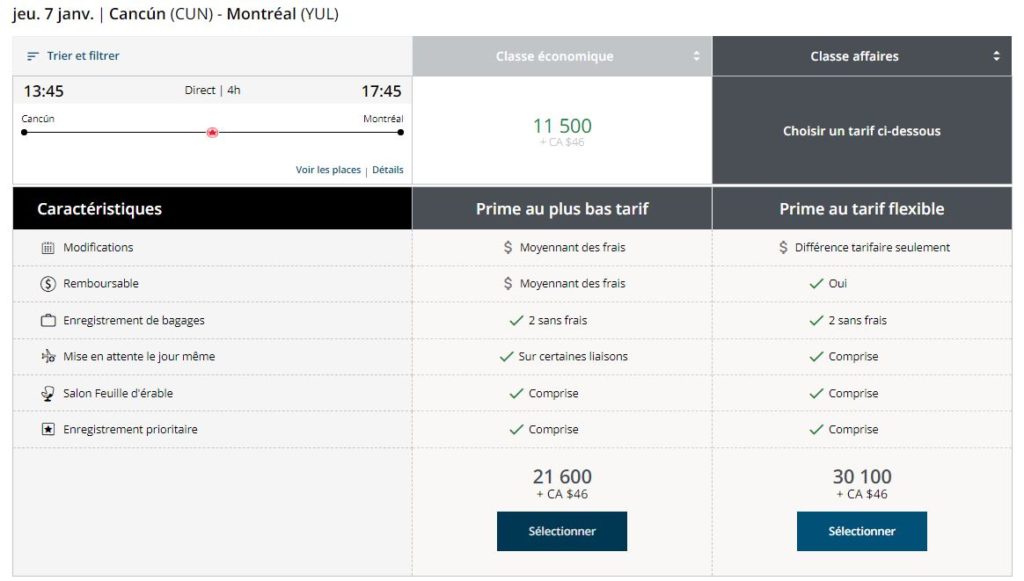This screenshot has height=581, width=1024.
Task: Open the Classe économique sort dropdown
Action: (x=697, y=56)
